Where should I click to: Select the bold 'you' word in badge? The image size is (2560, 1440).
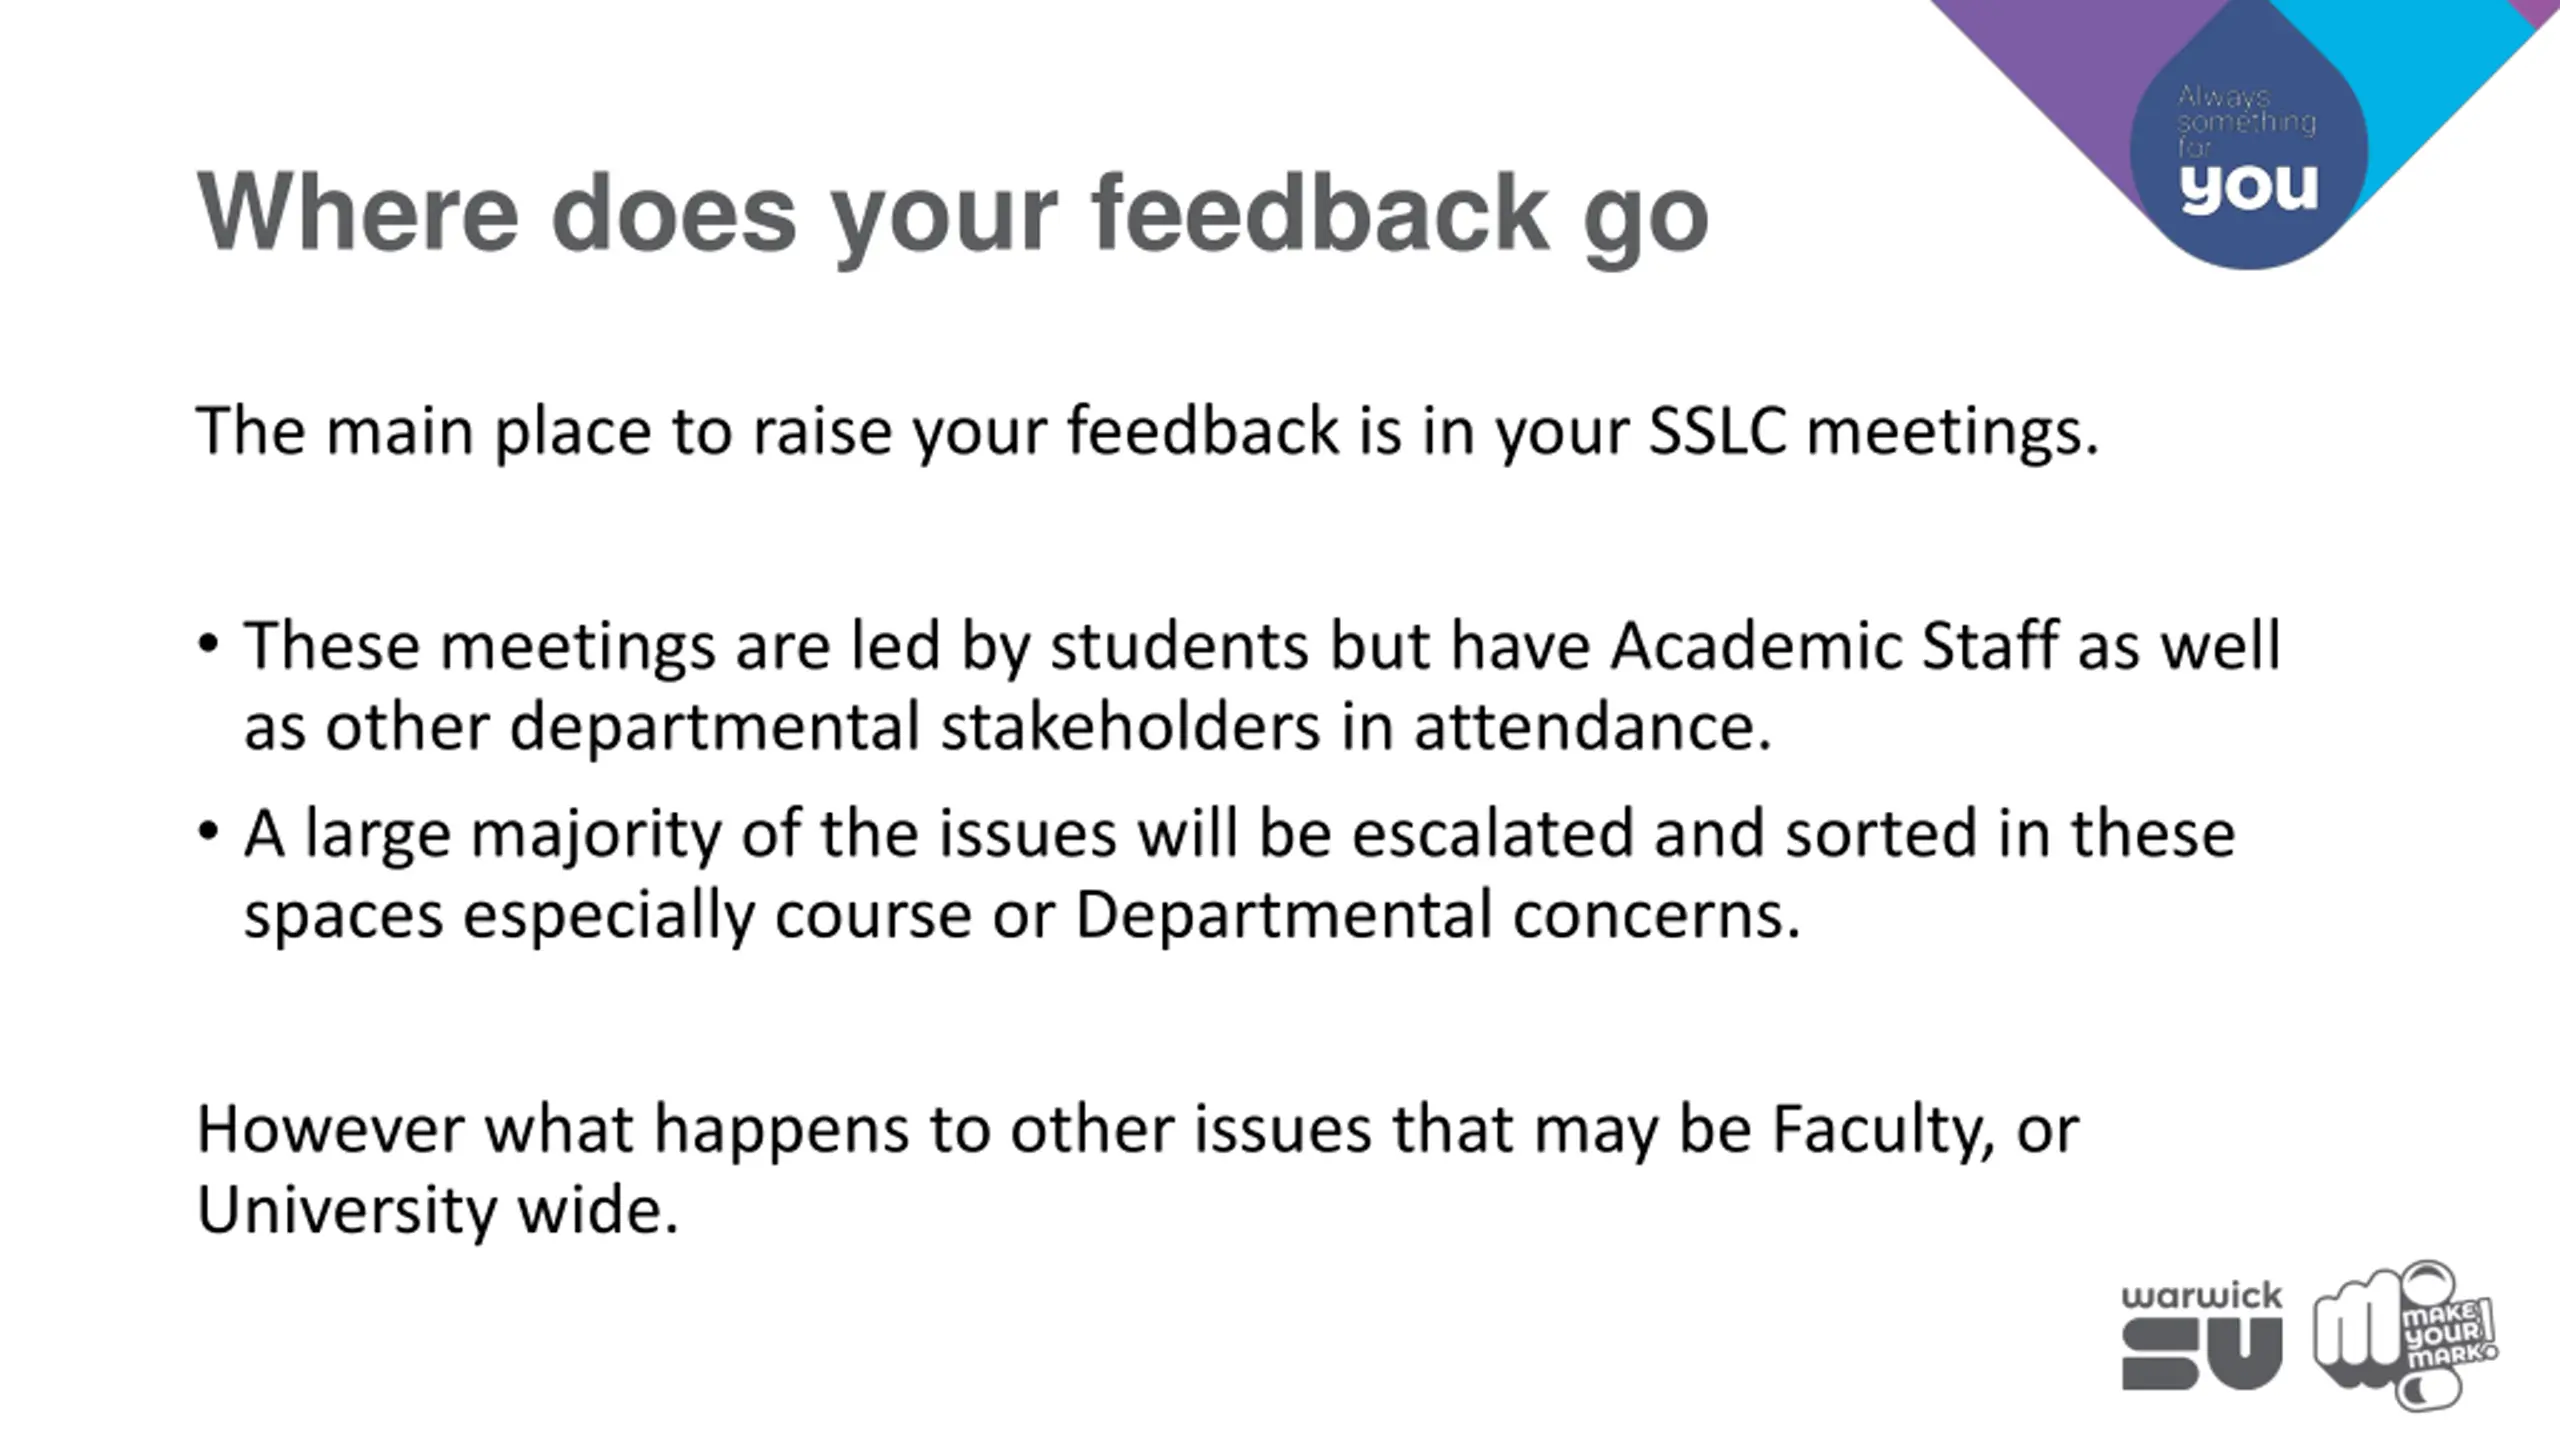(x=2248, y=187)
